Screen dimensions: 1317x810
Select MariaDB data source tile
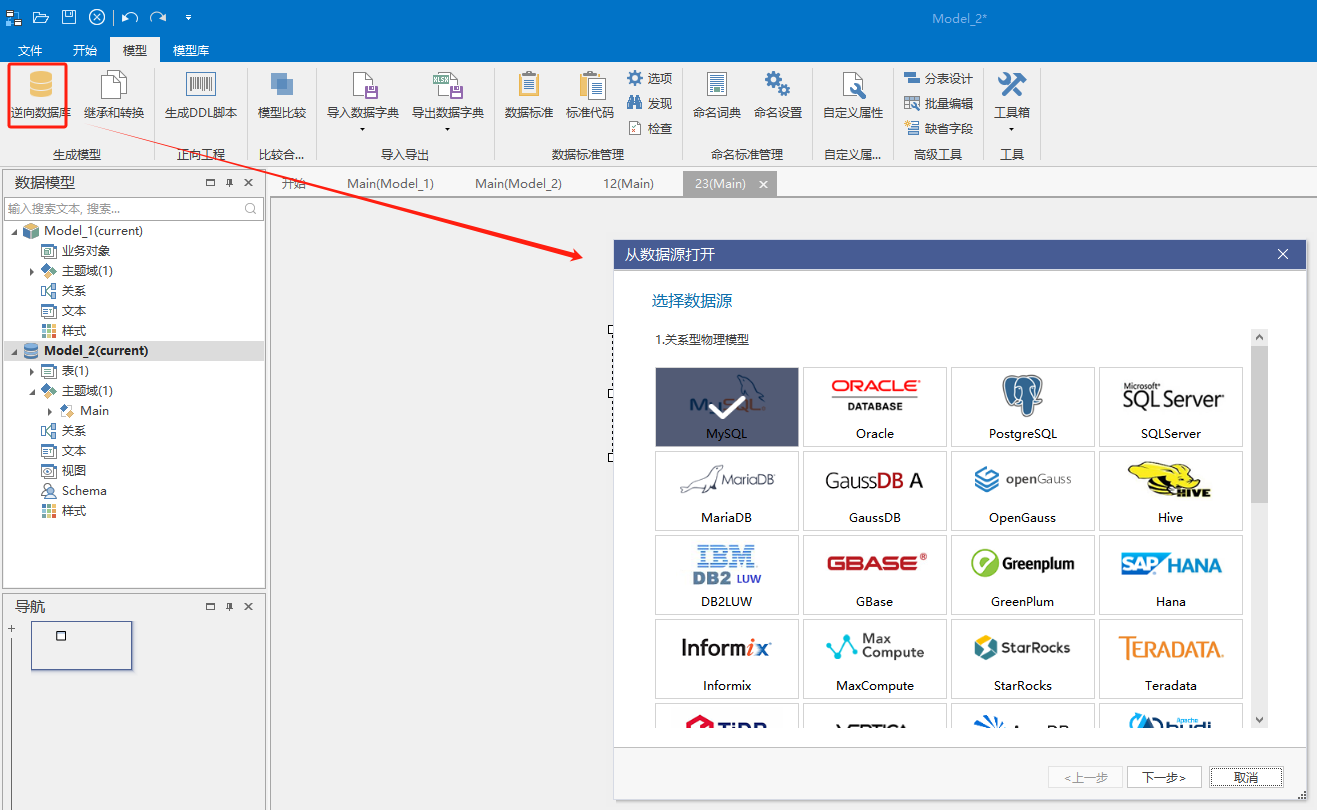click(x=727, y=491)
